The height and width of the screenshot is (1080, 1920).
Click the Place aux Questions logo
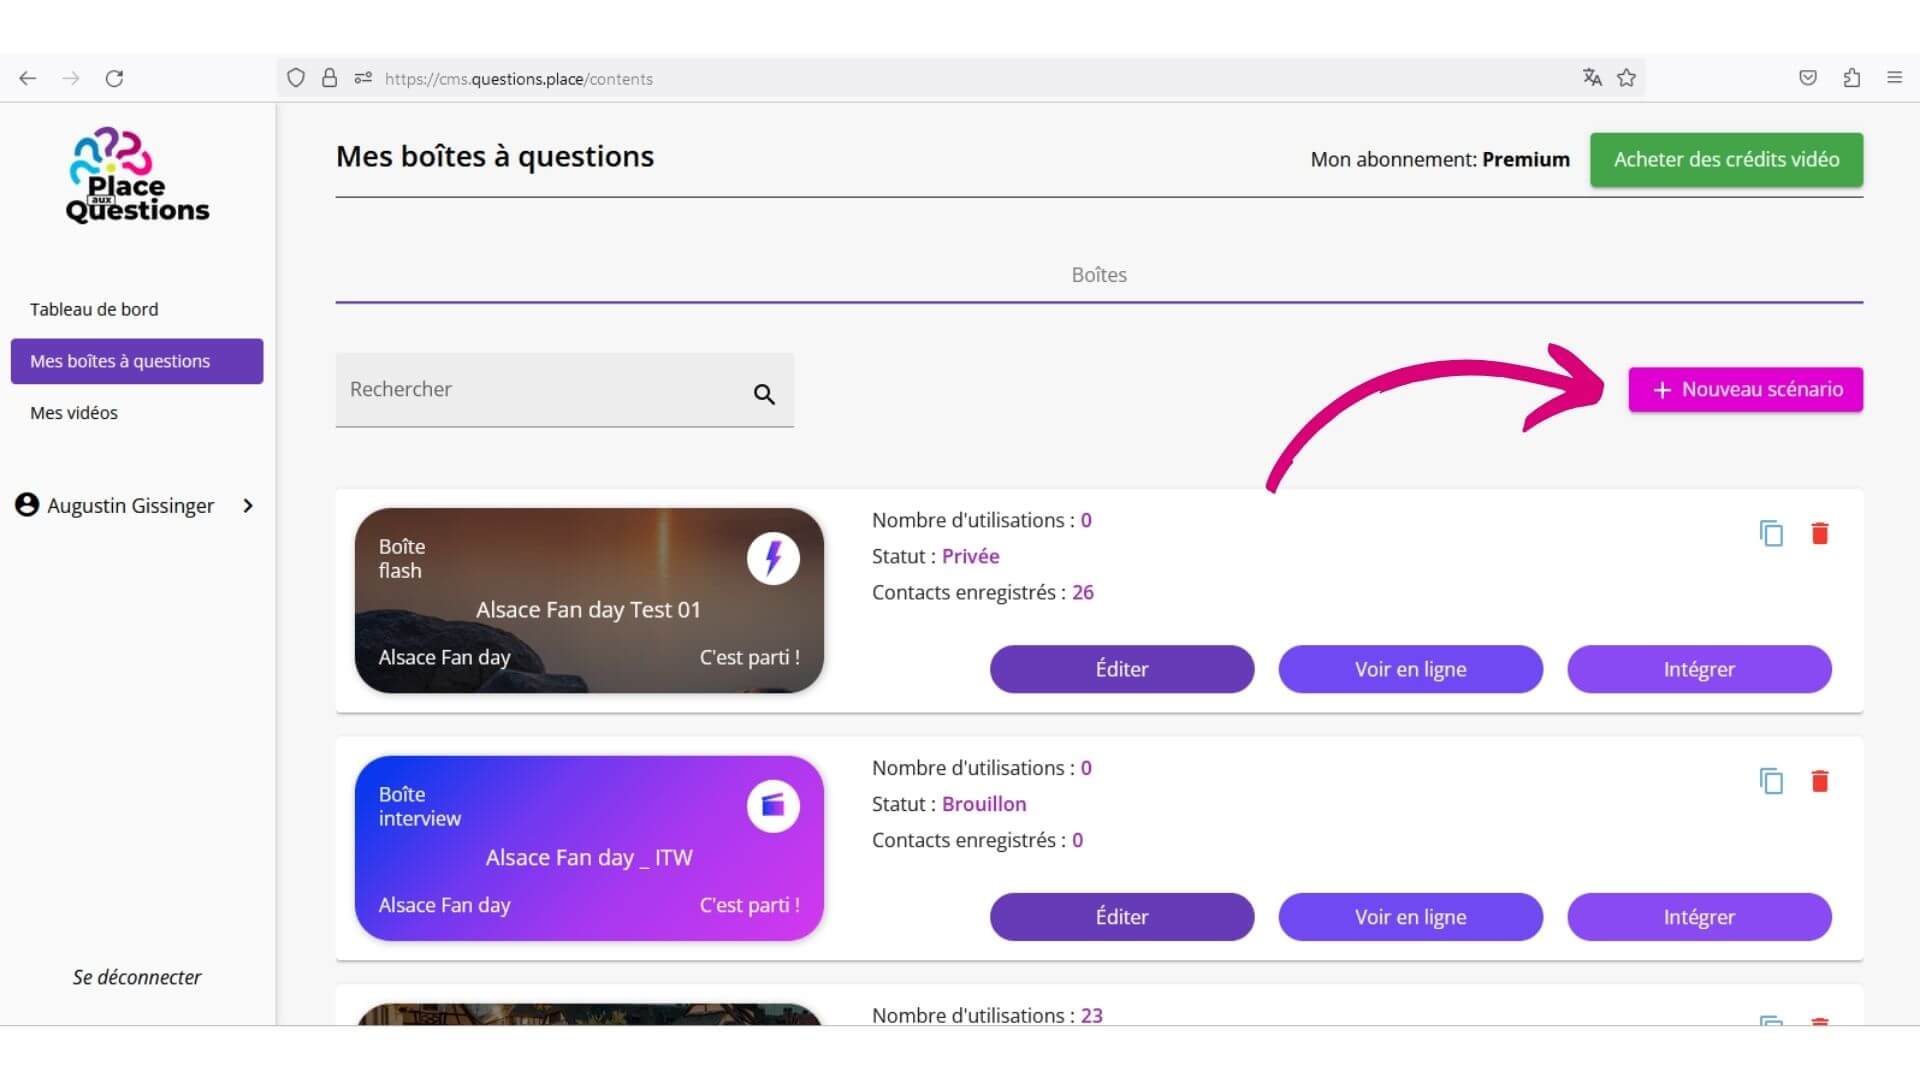(137, 175)
